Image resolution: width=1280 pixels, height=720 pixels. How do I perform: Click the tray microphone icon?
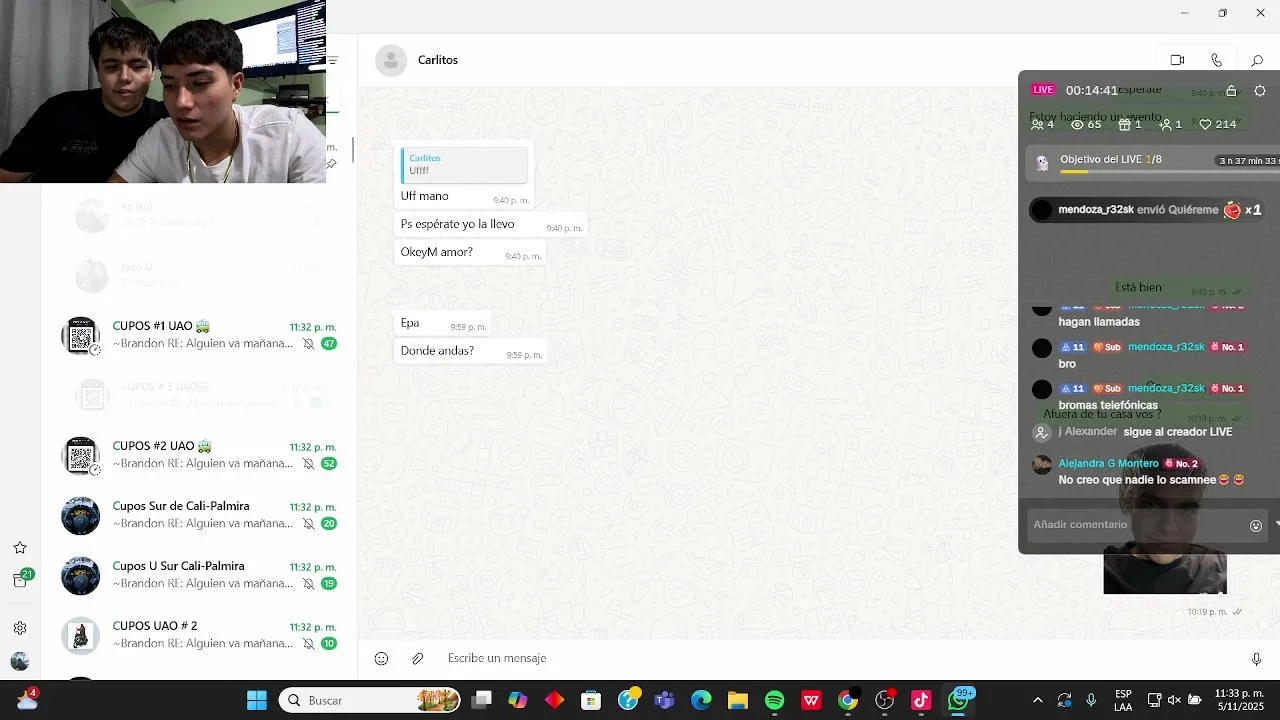1091,700
